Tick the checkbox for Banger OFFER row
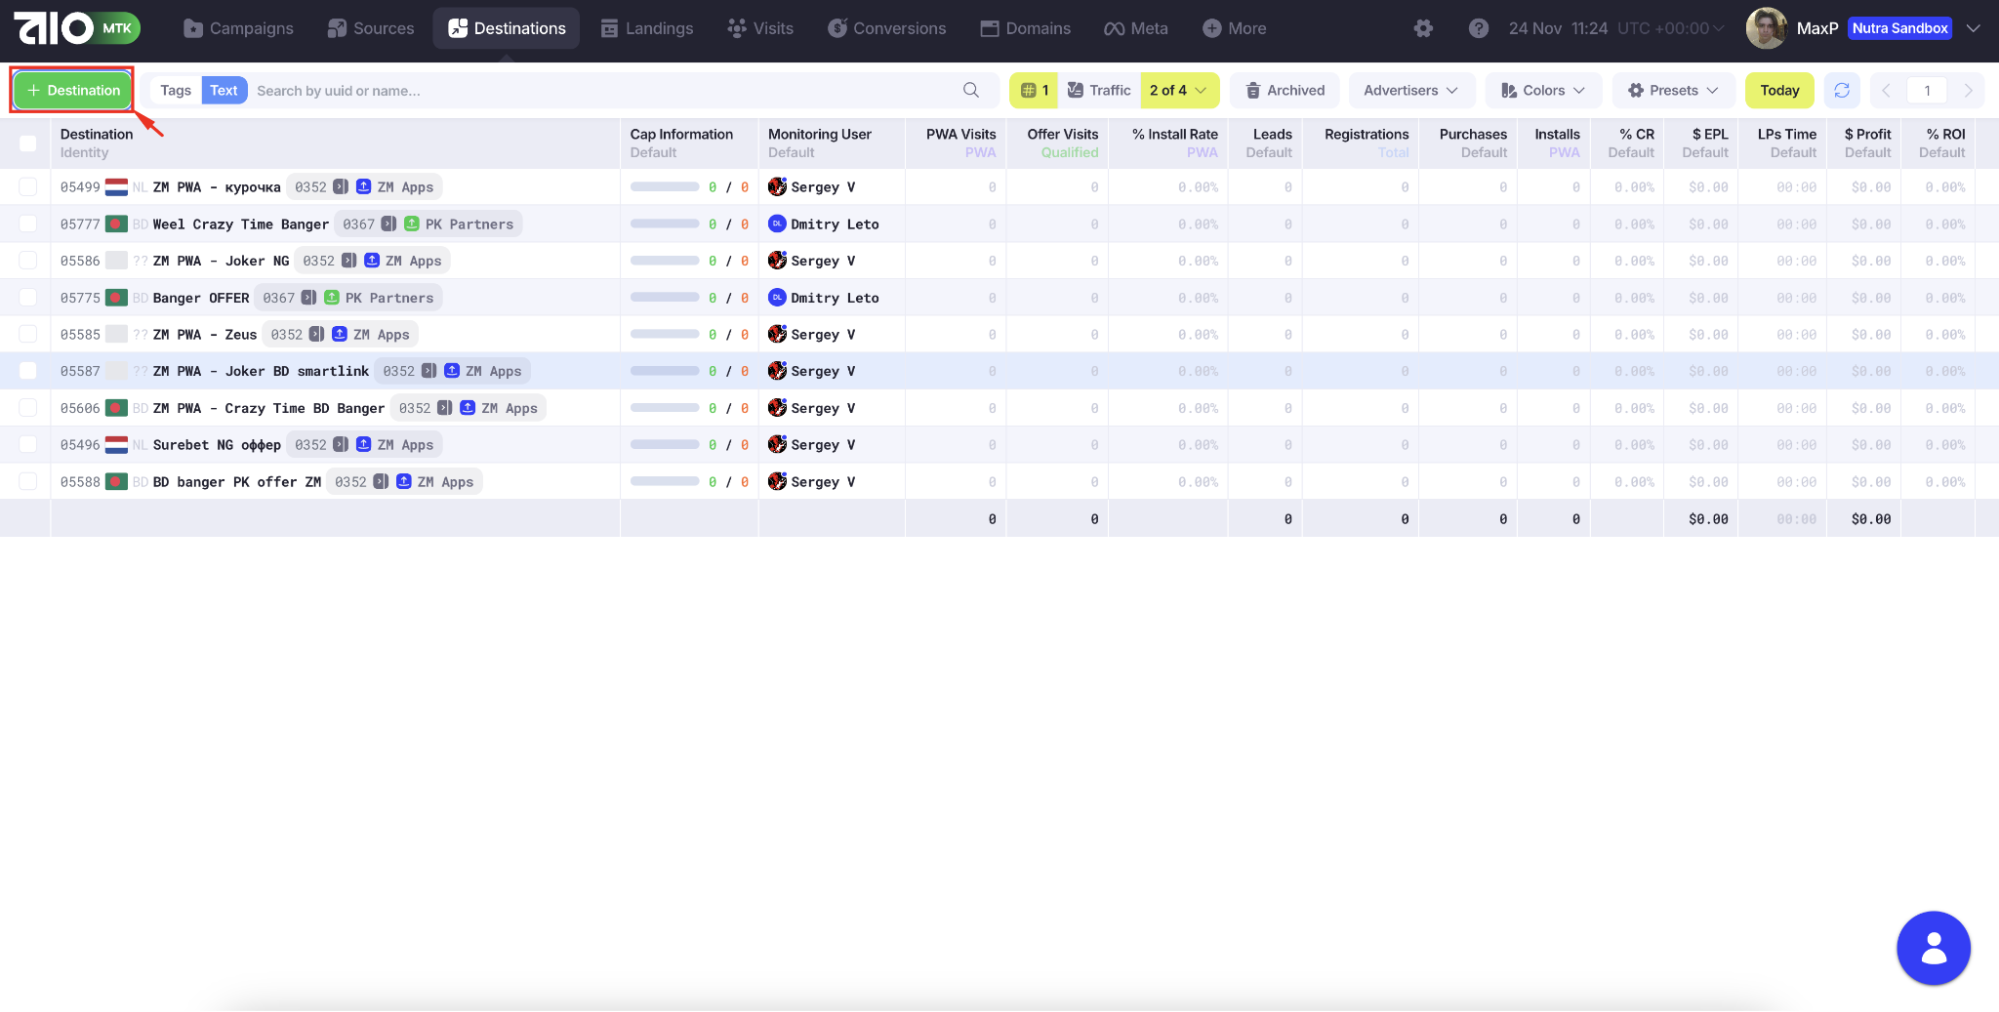This screenshot has width=1999, height=1012. point(28,298)
